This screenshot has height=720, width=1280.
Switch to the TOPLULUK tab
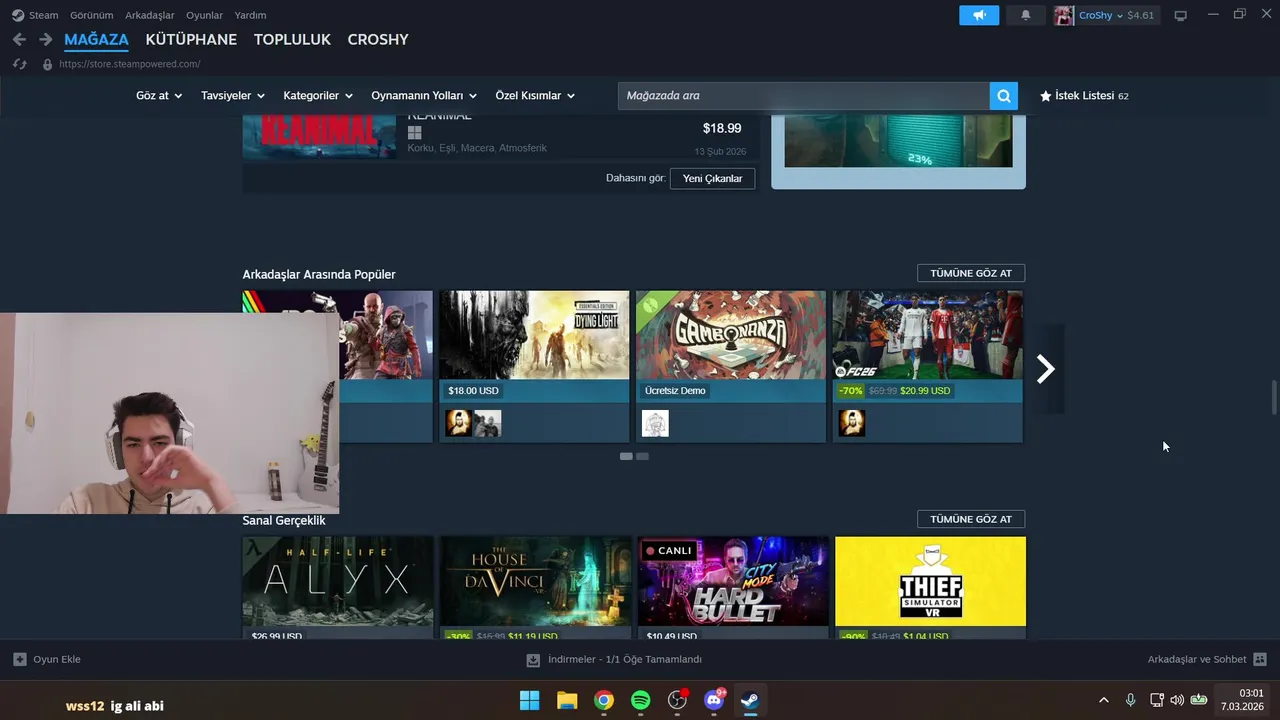tap(292, 39)
